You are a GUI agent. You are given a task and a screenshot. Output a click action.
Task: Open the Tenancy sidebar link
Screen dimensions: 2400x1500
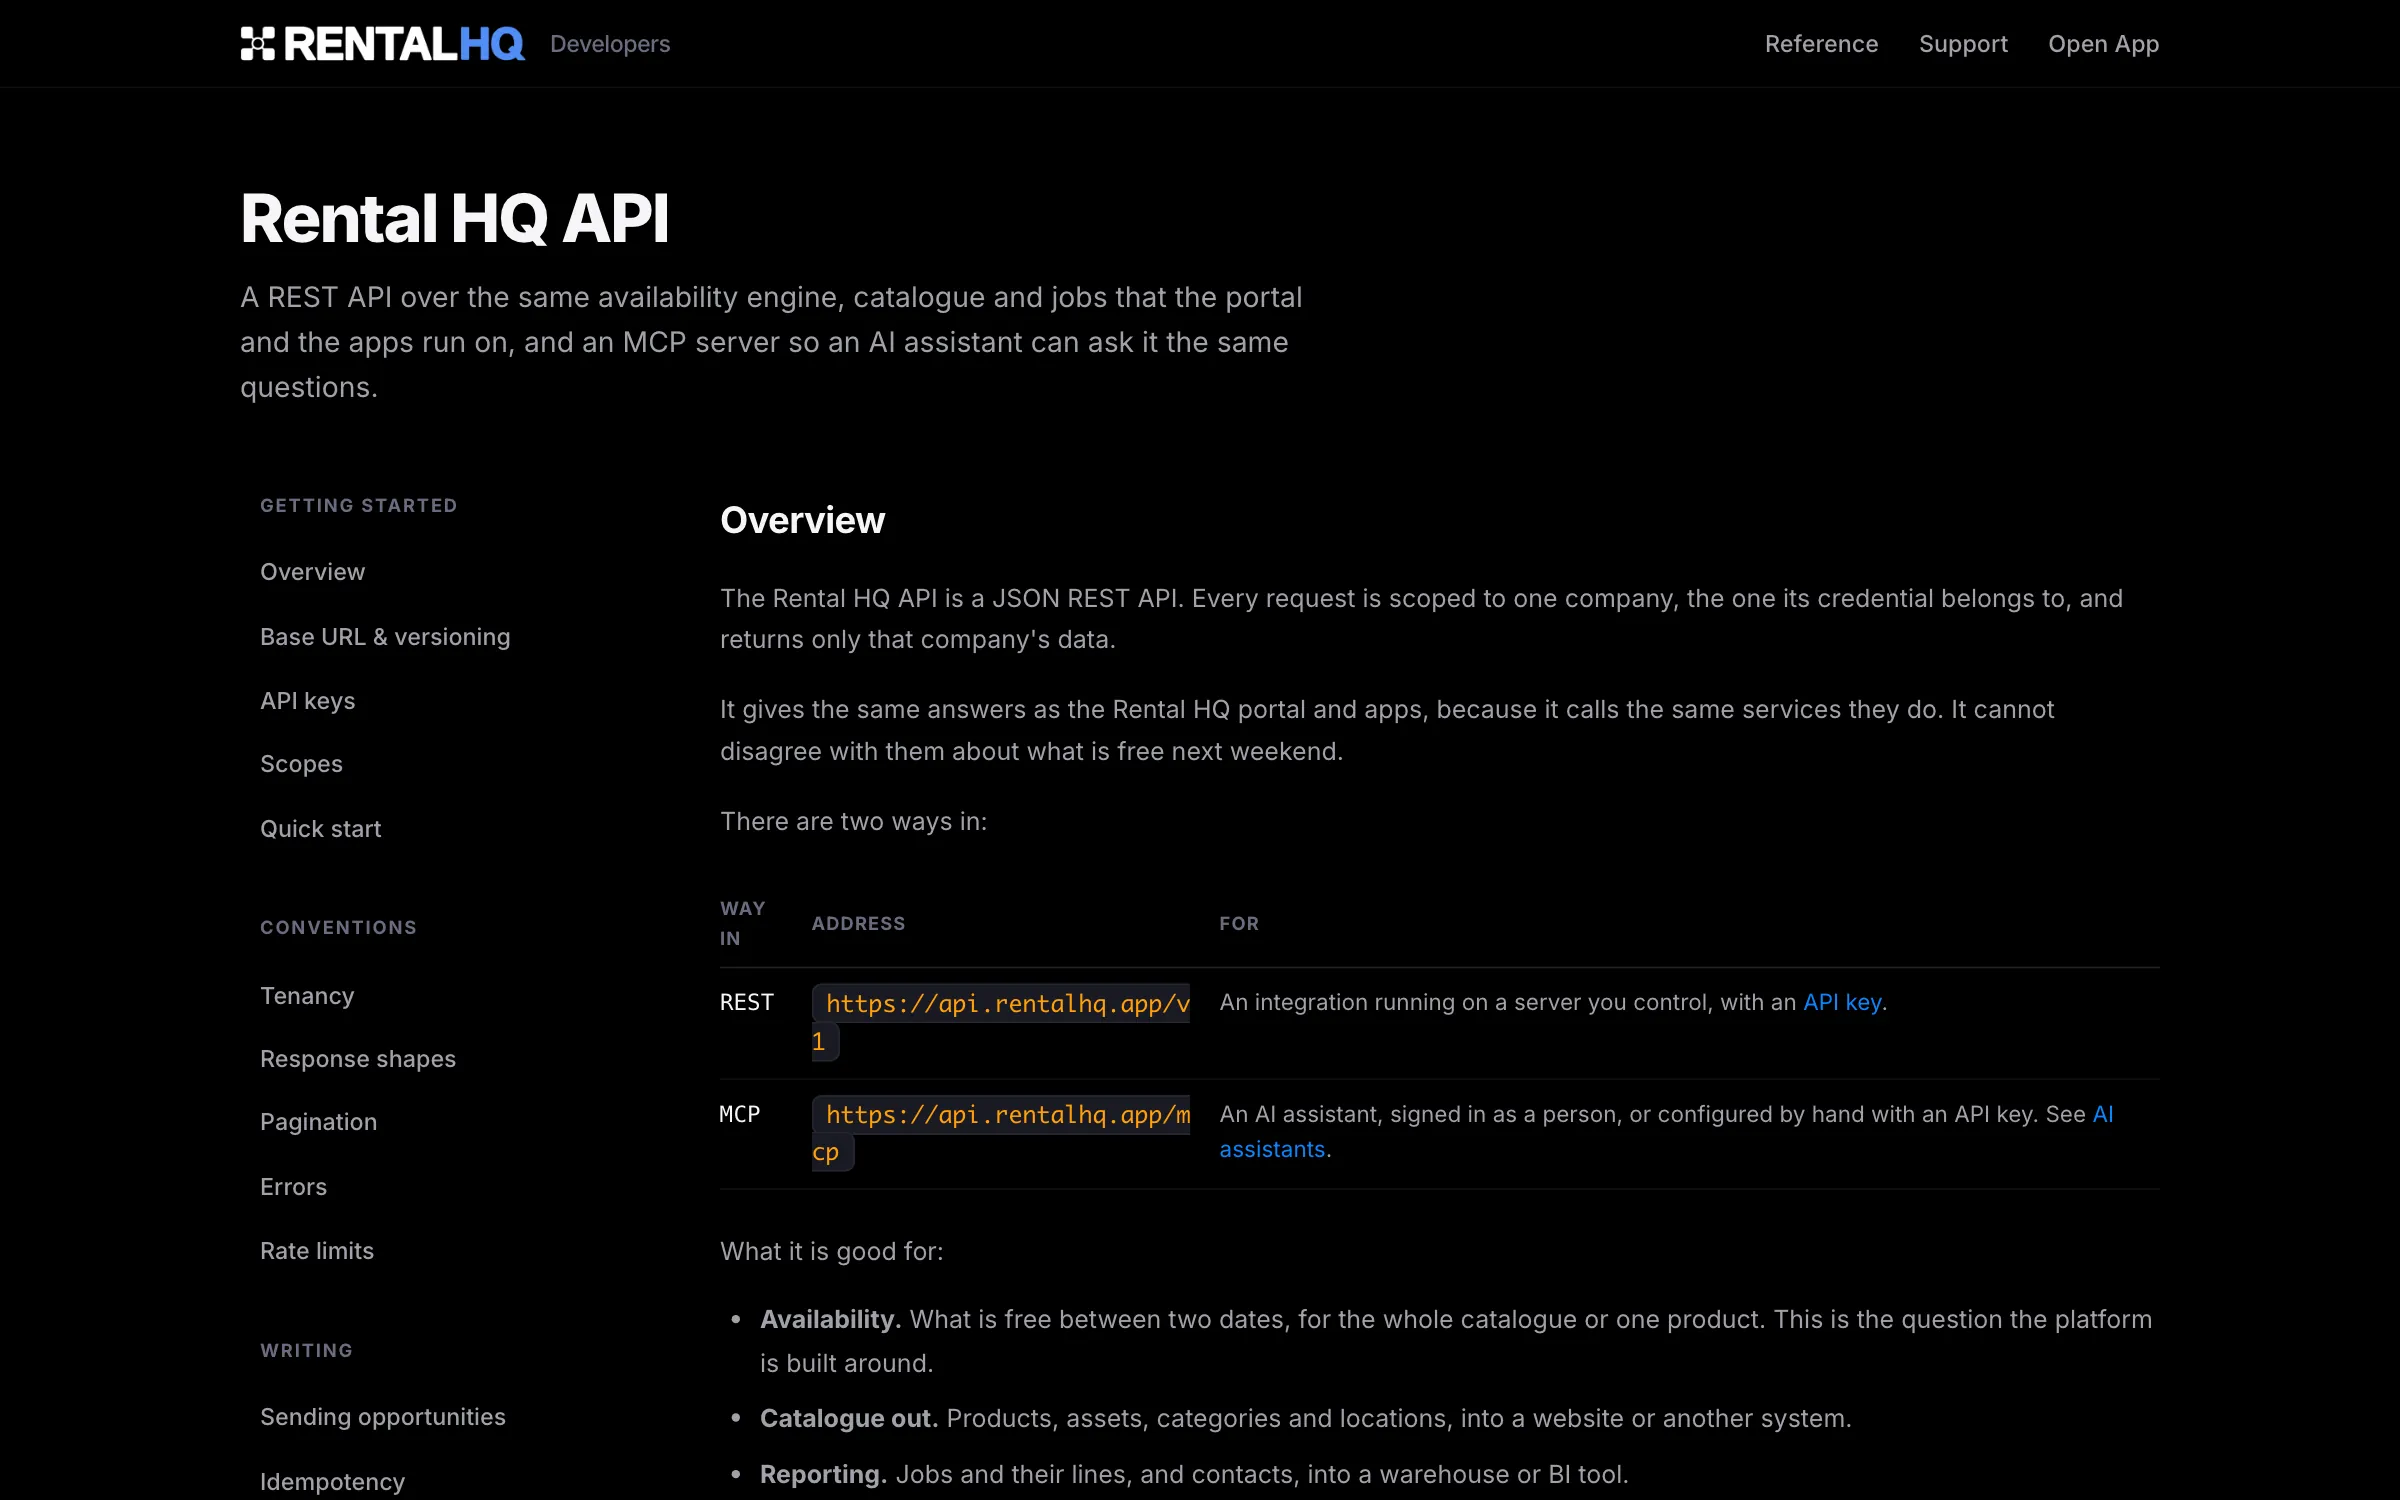click(307, 996)
